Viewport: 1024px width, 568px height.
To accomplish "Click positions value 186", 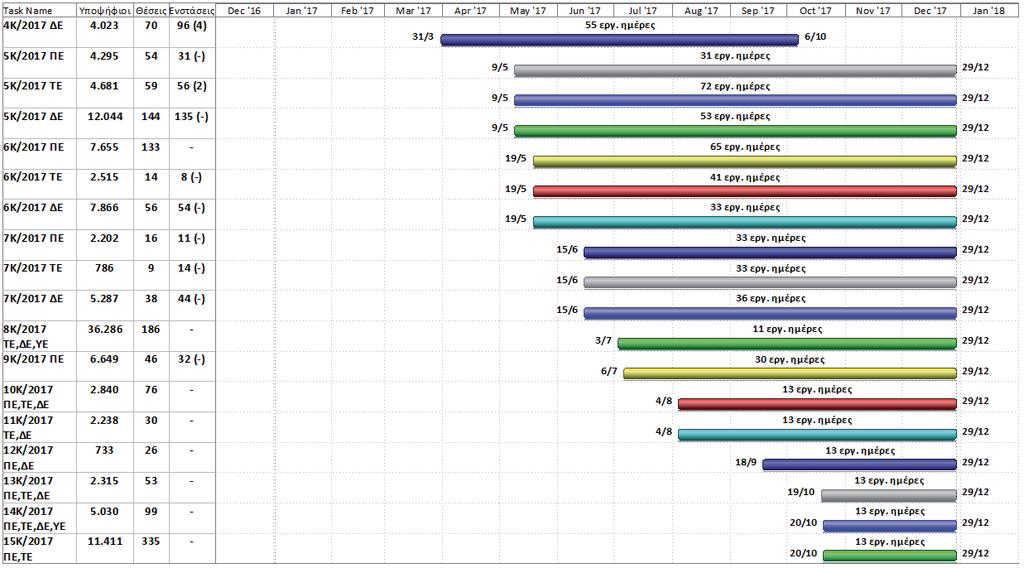I will [151, 329].
